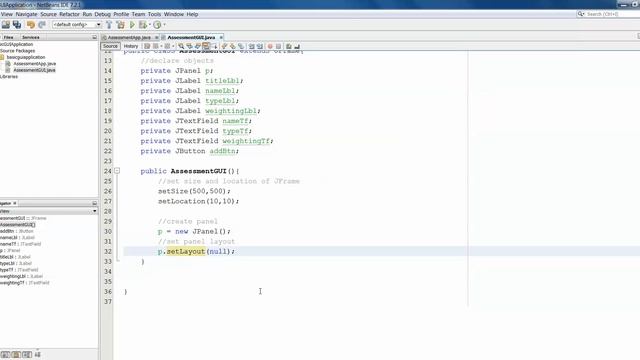This screenshot has height=360, width=640.
Task: Select the Libraries node in project tree
Action: (x=9, y=76)
